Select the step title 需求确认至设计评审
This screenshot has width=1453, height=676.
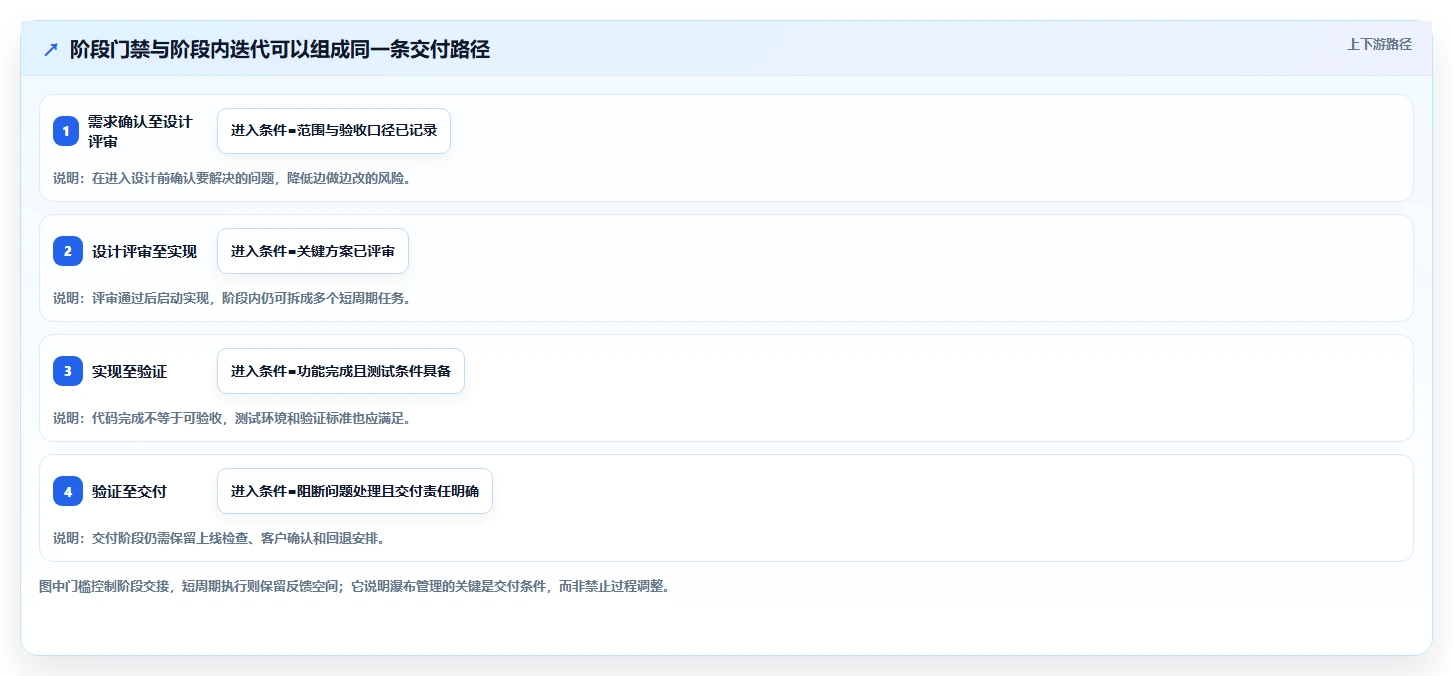(x=140, y=131)
